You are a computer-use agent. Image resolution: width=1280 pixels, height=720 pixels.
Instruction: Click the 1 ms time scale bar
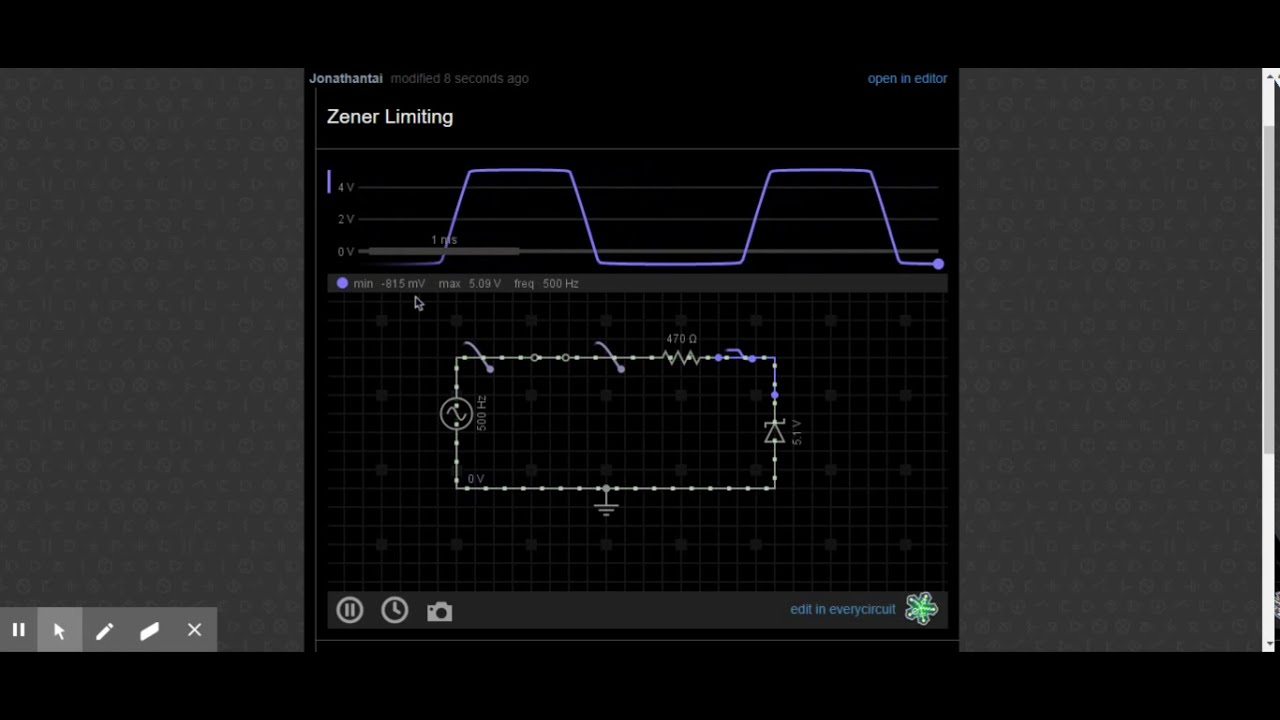pos(444,250)
